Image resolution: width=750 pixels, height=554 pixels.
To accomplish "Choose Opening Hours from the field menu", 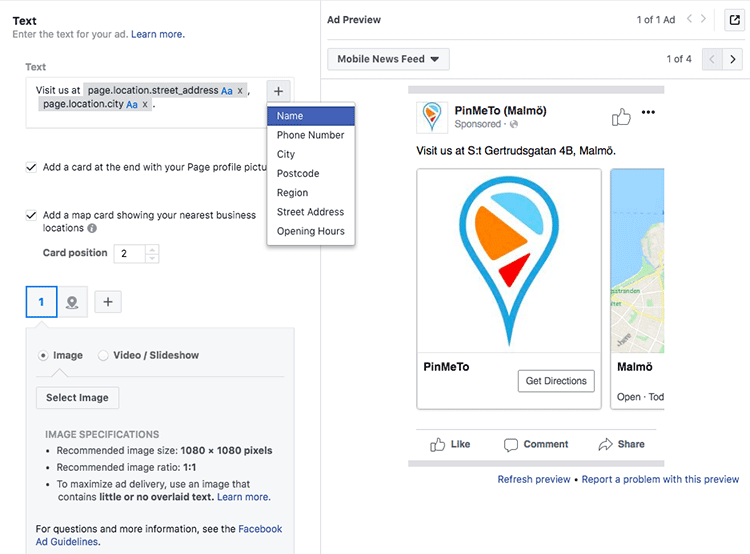I will [x=311, y=231].
